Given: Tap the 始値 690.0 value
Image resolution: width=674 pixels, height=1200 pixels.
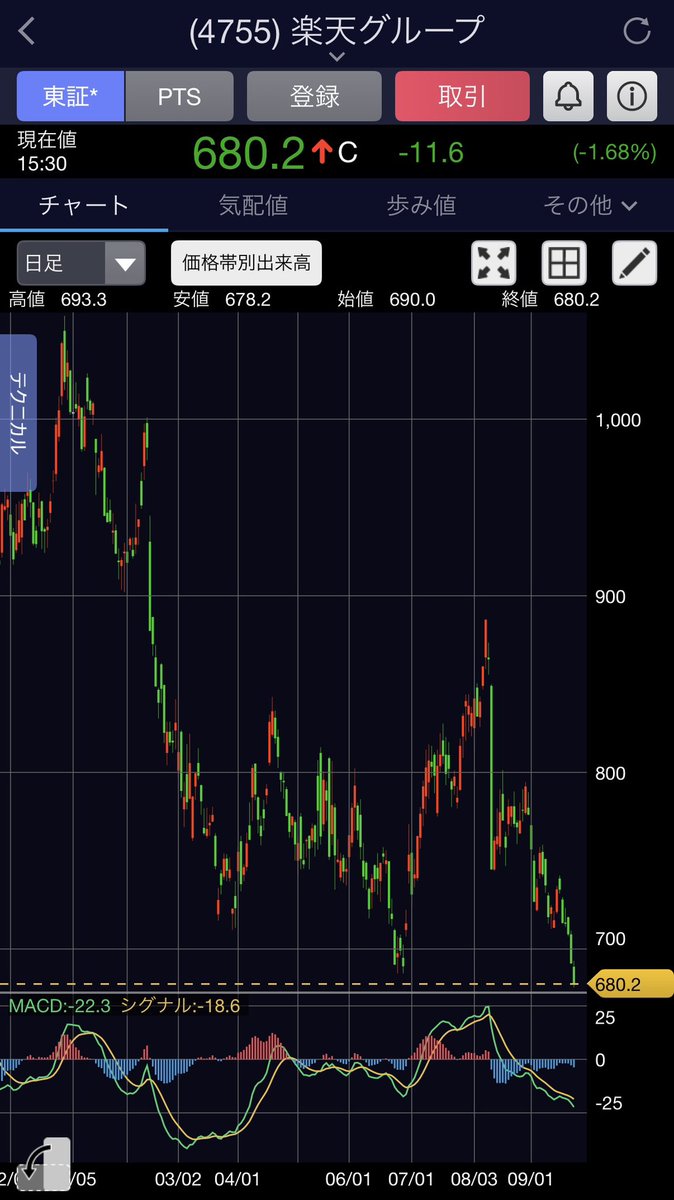Looking at the screenshot, I should (386, 299).
